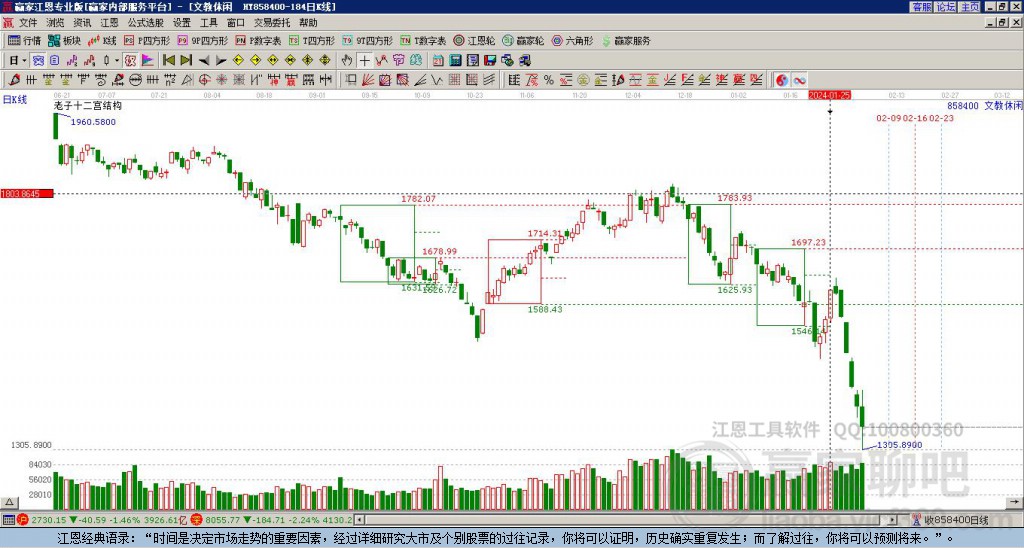1024x548 pixels.
Task: Expand the candlestick style dropdown arrow
Action: click(x=116, y=61)
